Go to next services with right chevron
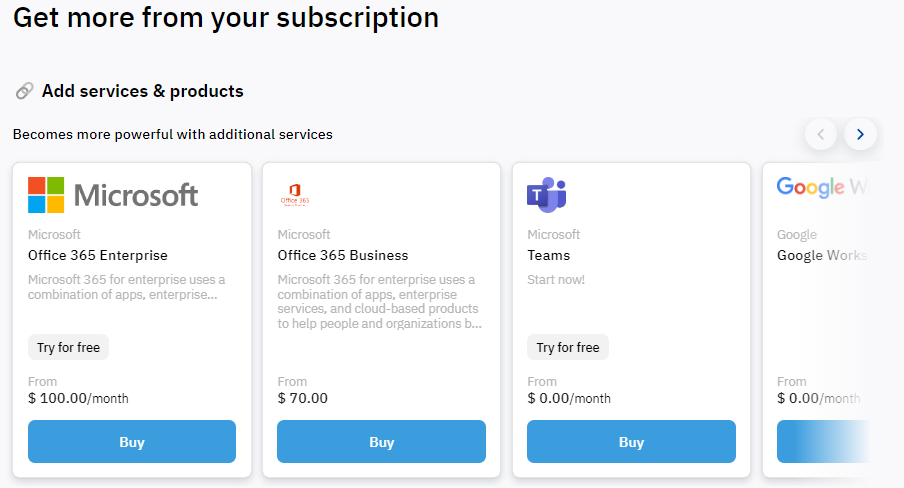Screen dimensions: 904x488 pyautogui.click(x=860, y=134)
